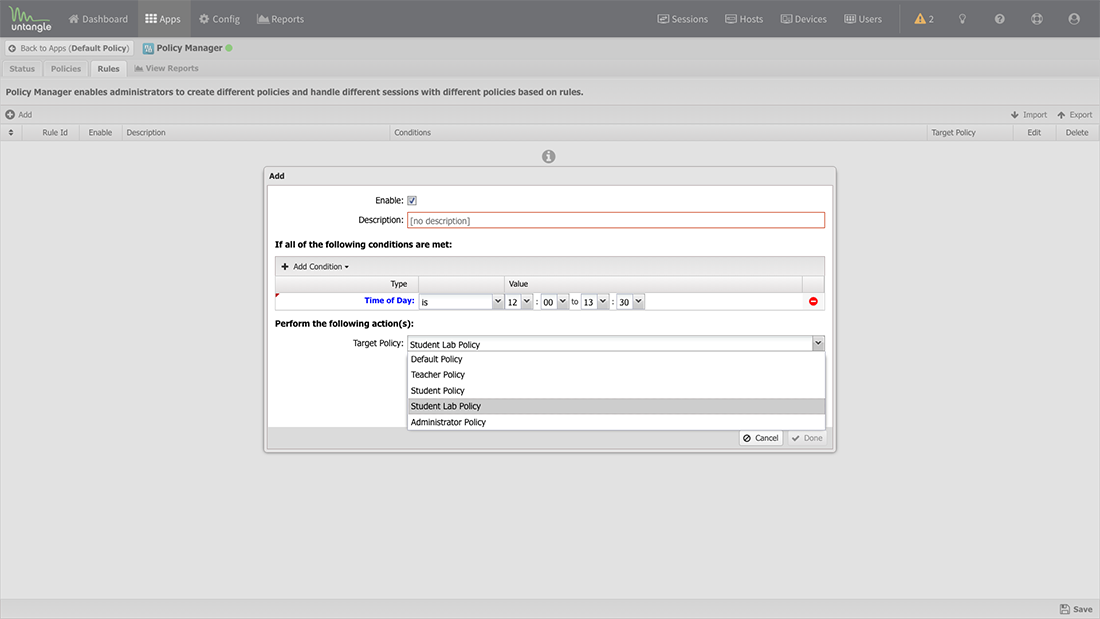Click the Enable column header
Image resolution: width=1100 pixels, height=619 pixels.
click(100, 132)
